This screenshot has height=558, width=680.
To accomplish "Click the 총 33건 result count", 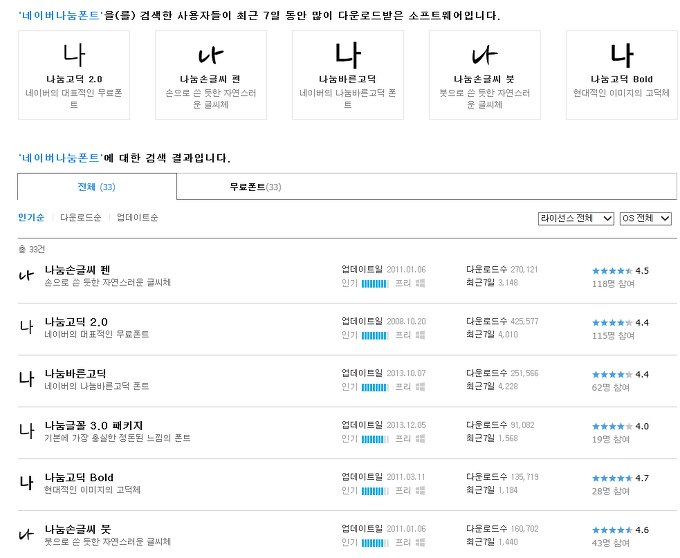I will (31, 249).
